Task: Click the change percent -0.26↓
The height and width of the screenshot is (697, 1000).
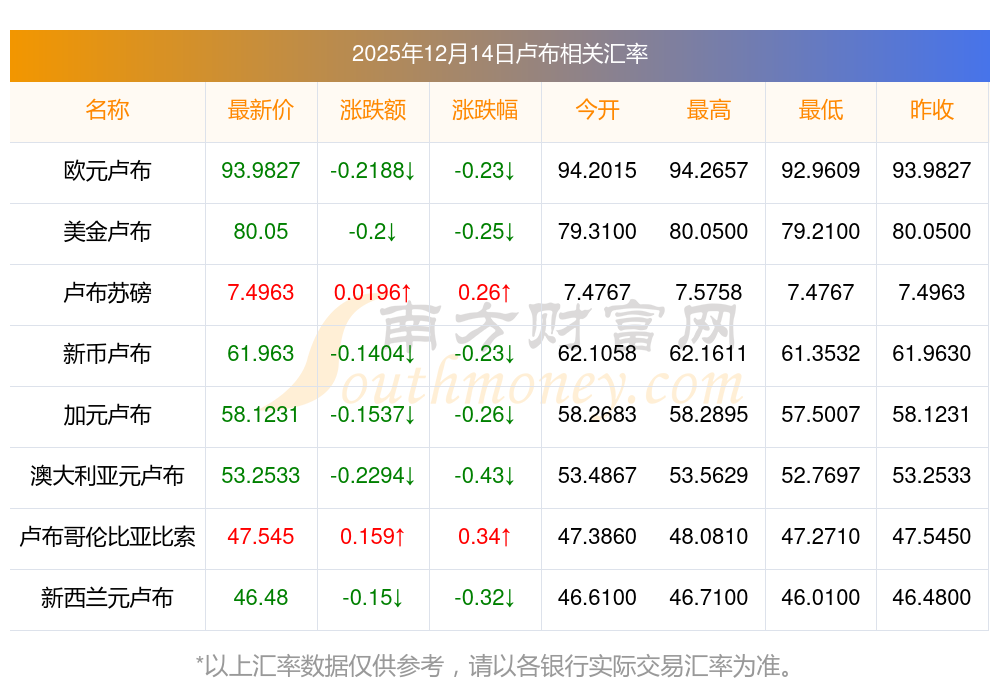Action: click(485, 415)
